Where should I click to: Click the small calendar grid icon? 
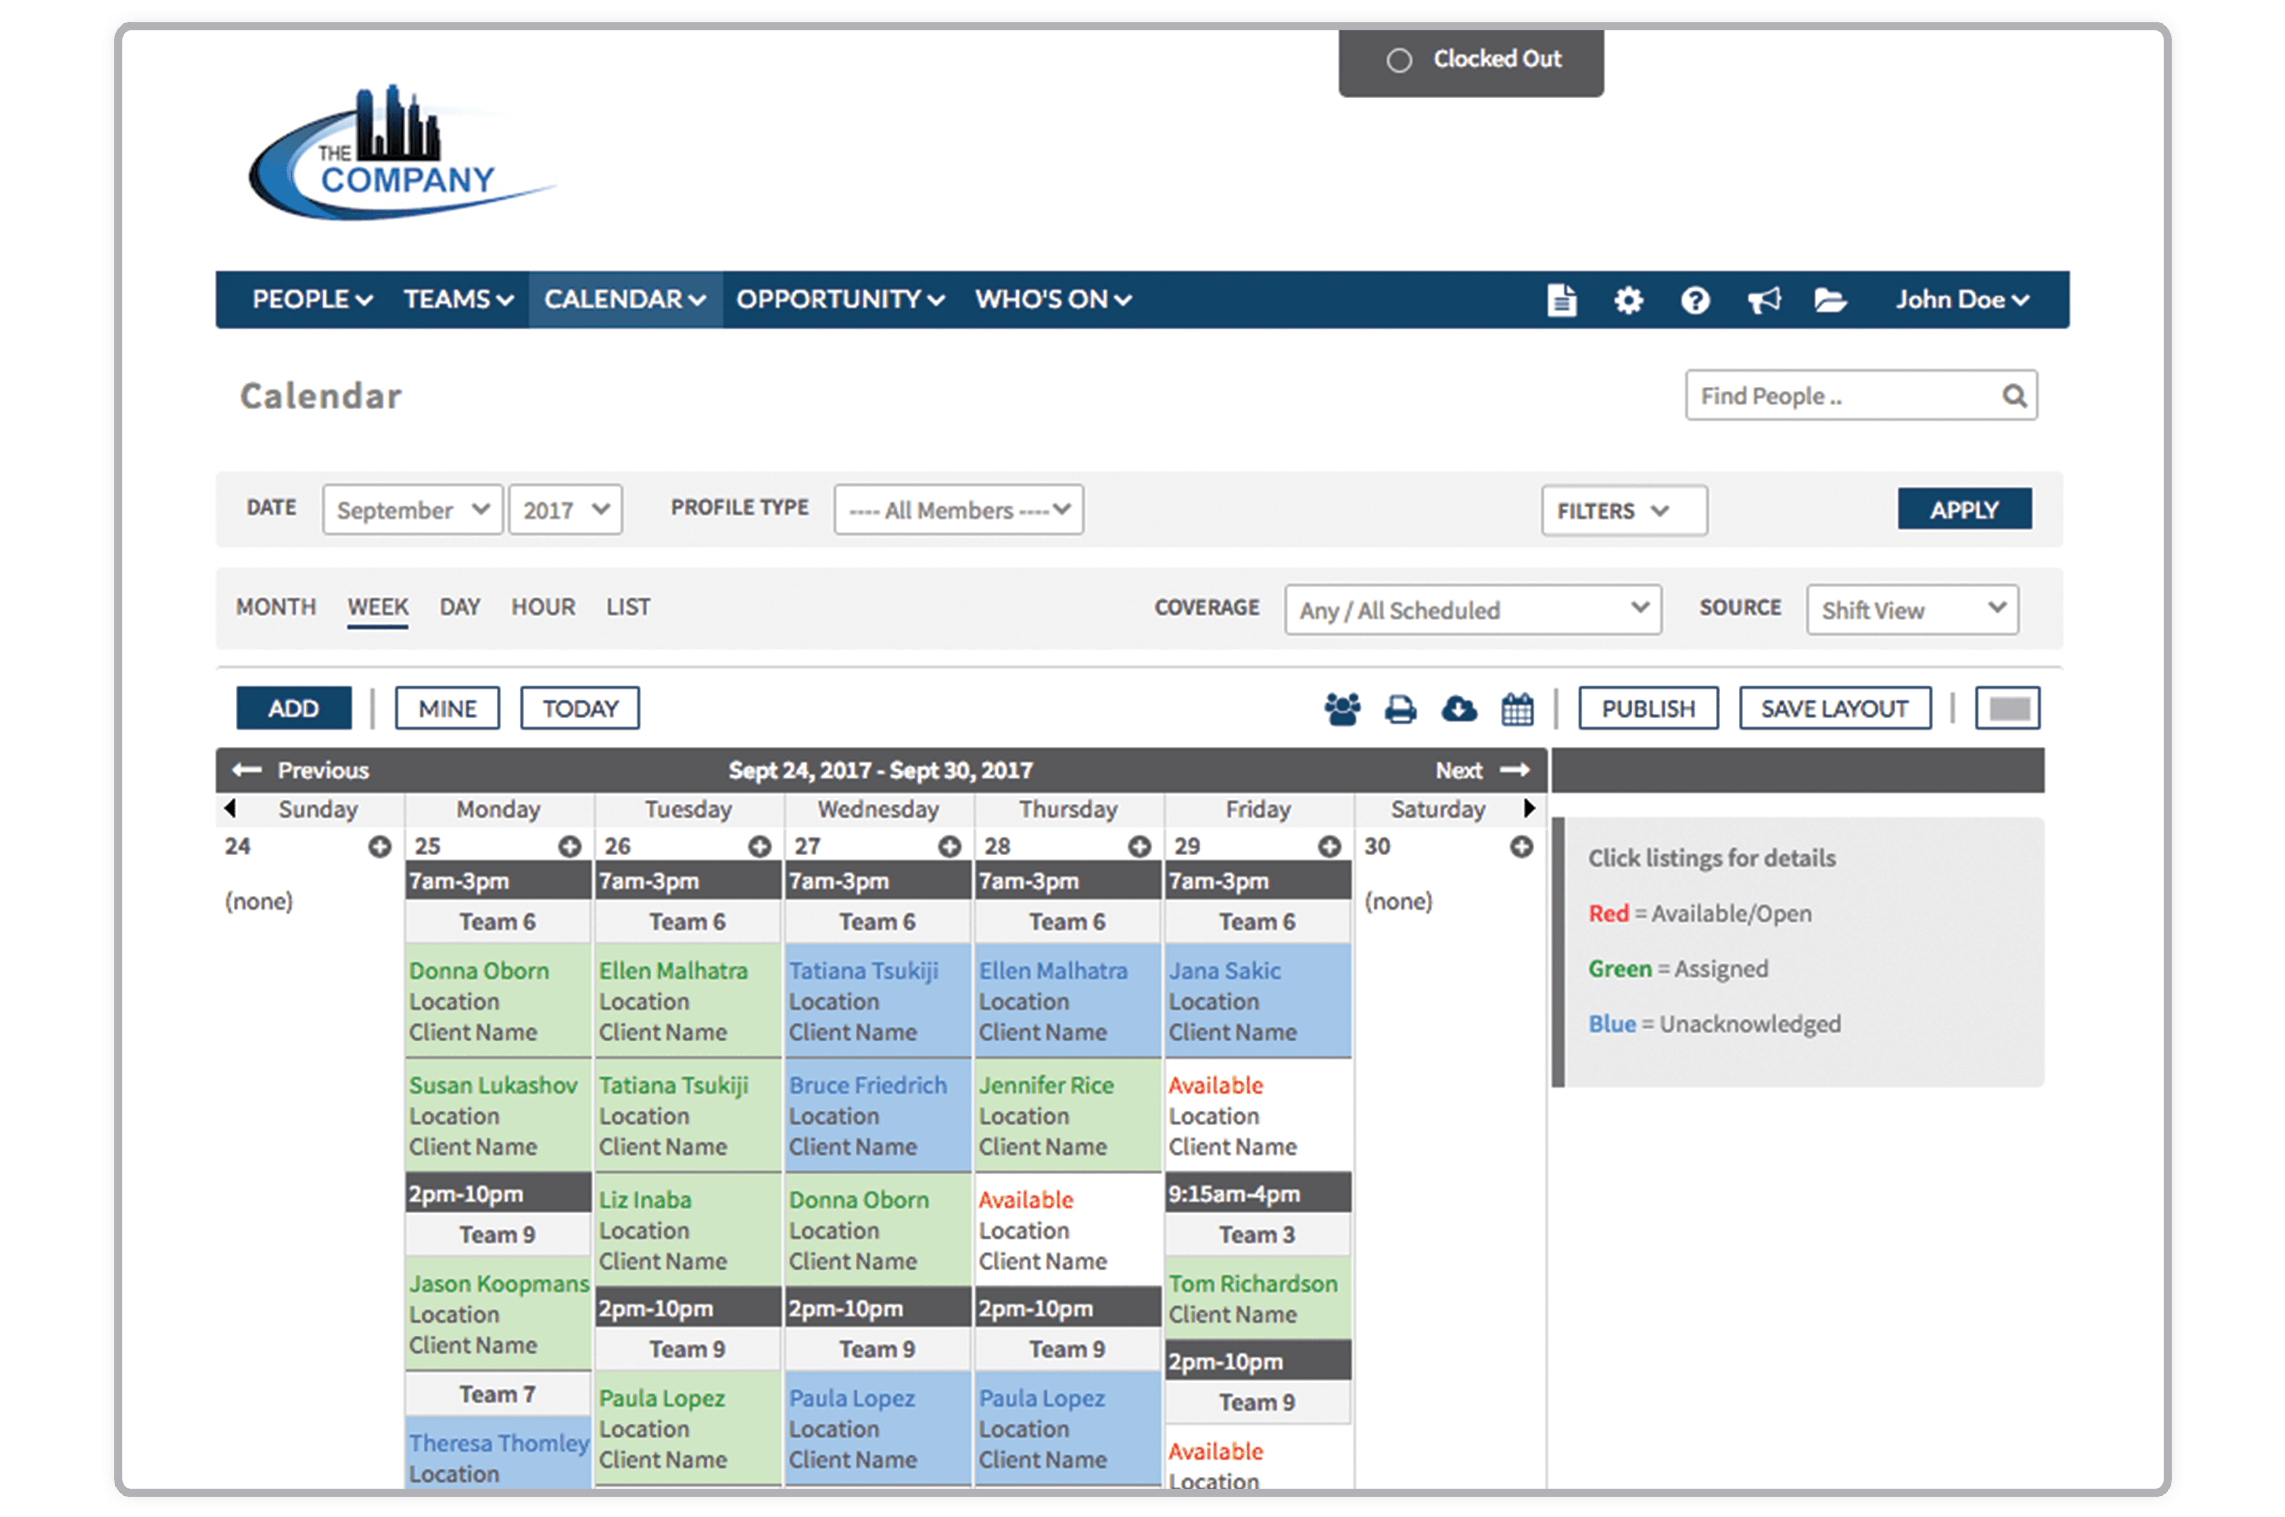[1517, 709]
